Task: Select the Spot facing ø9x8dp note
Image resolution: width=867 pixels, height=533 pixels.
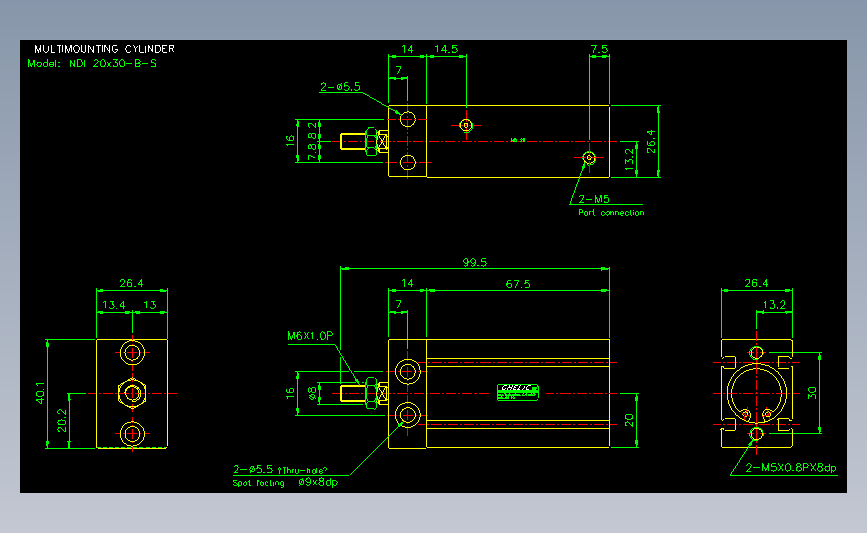Action: click(285, 483)
